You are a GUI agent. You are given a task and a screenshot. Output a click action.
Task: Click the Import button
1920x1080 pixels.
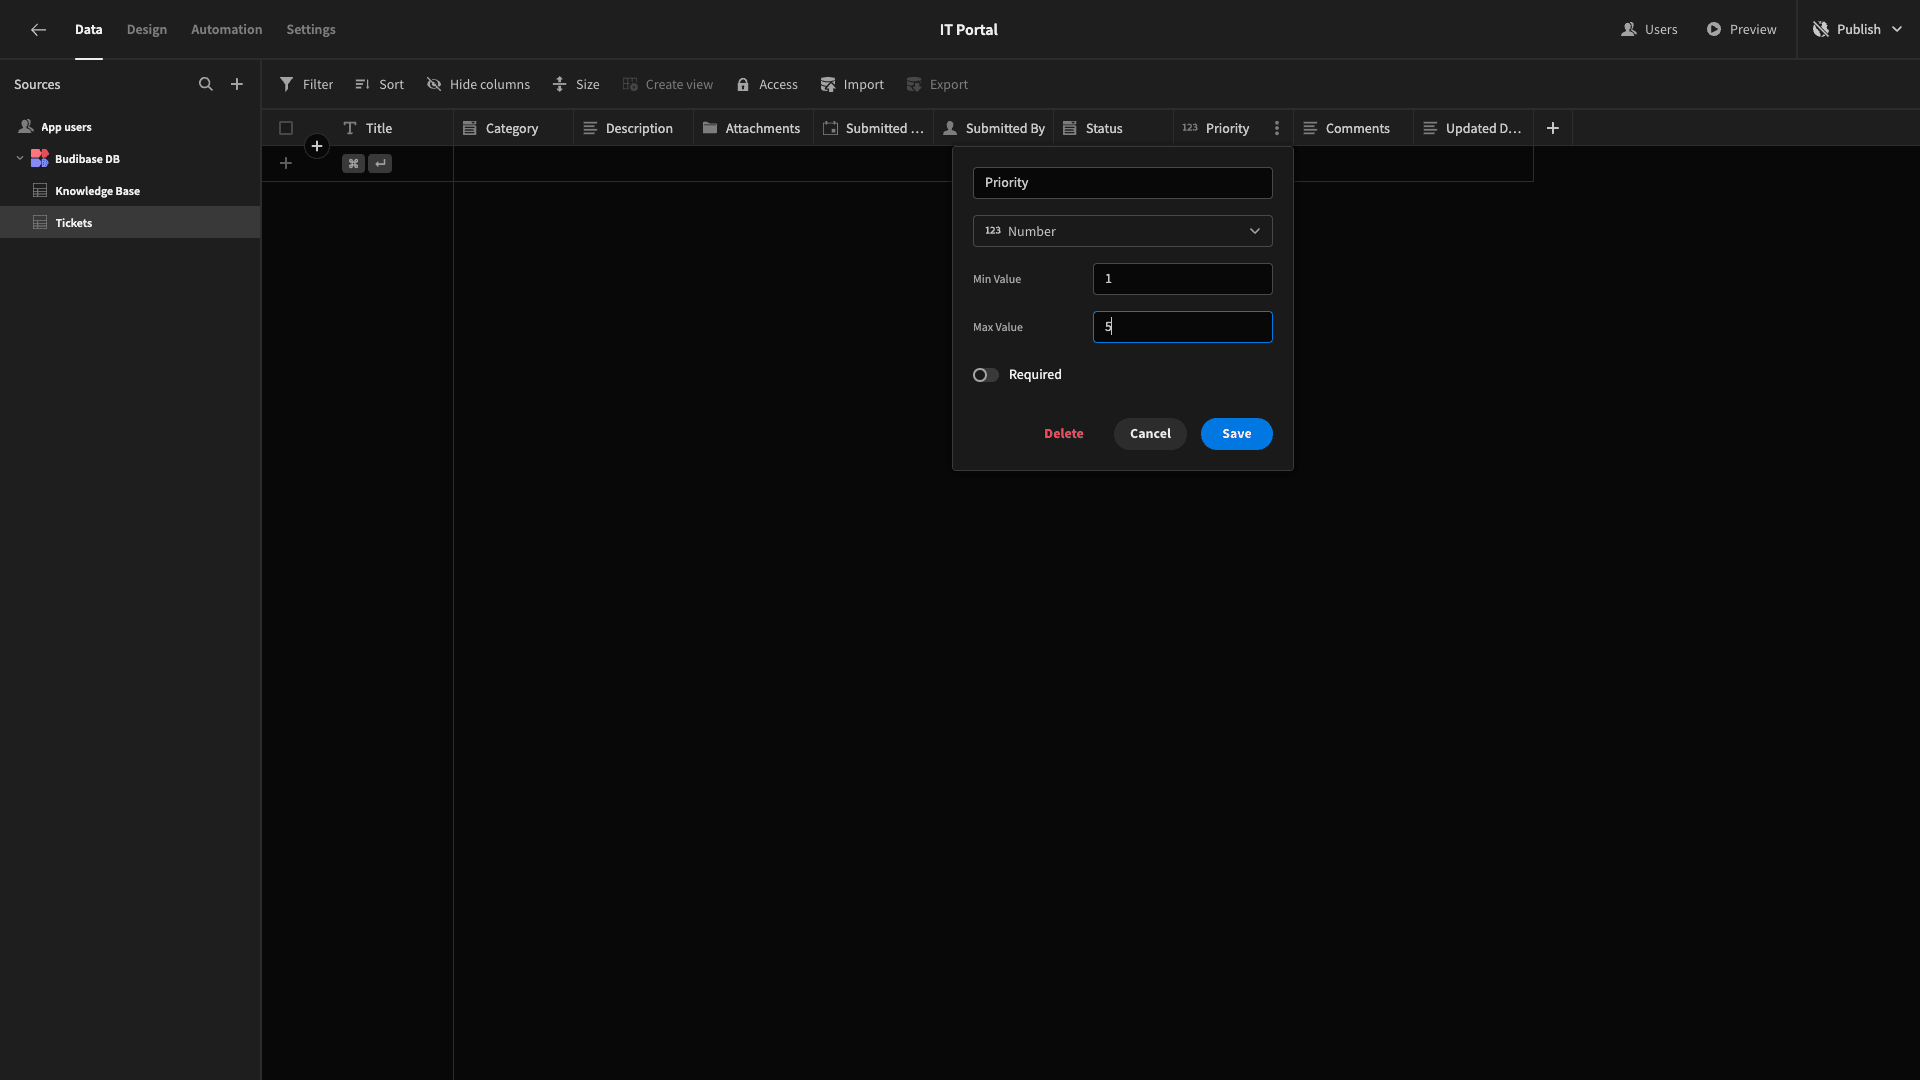852,85
